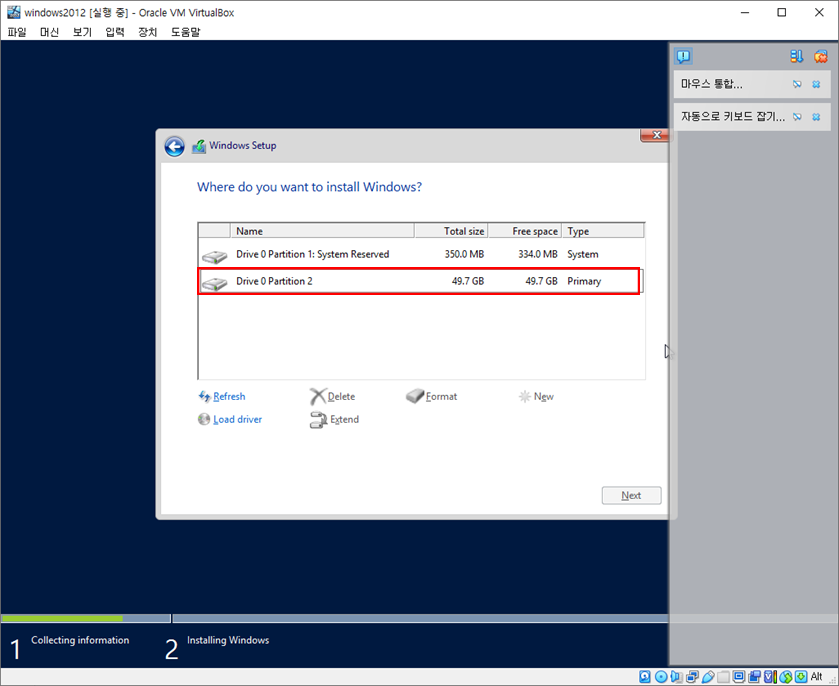The width and height of the screenshot is (839, 686).
Task: Click the Next button
Action: click(x=631, y=496)
